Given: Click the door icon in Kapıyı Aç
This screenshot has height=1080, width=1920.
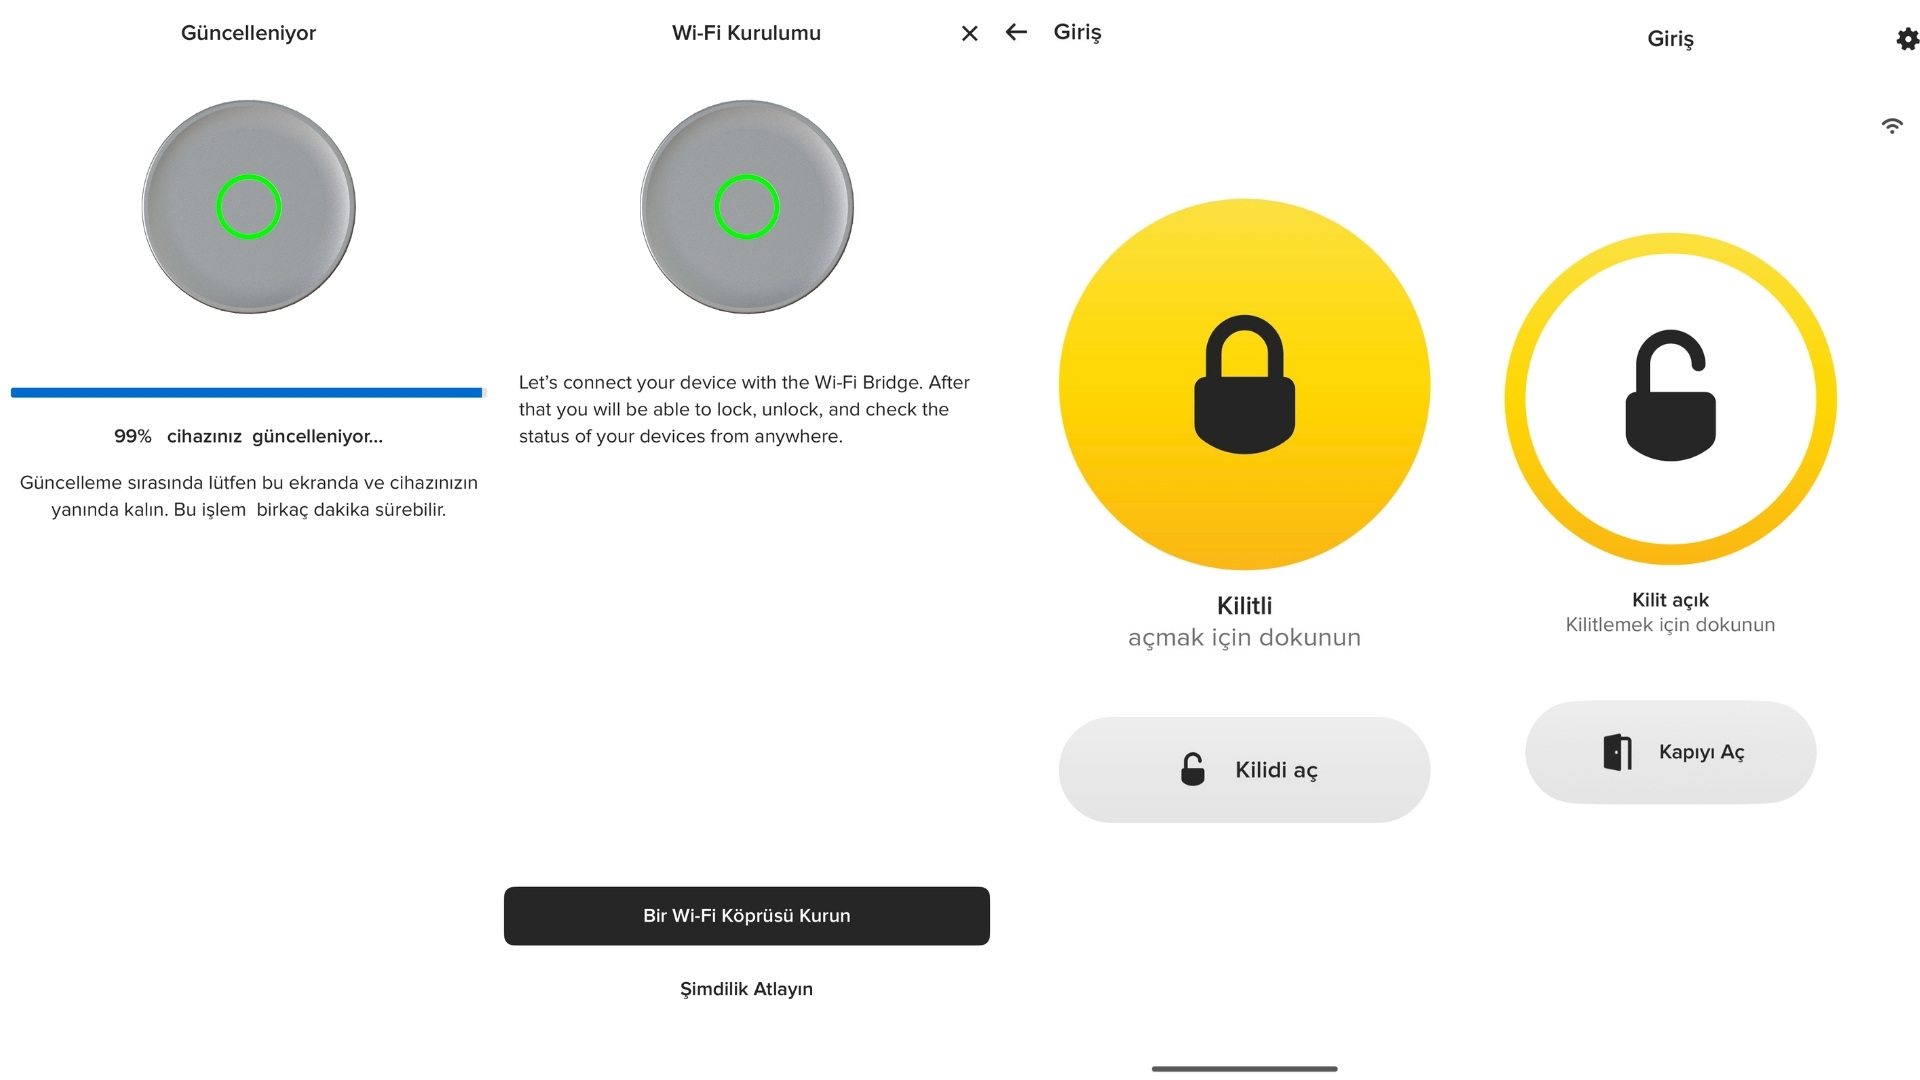Looking at the screenshot, I should tap(1617, 752).
